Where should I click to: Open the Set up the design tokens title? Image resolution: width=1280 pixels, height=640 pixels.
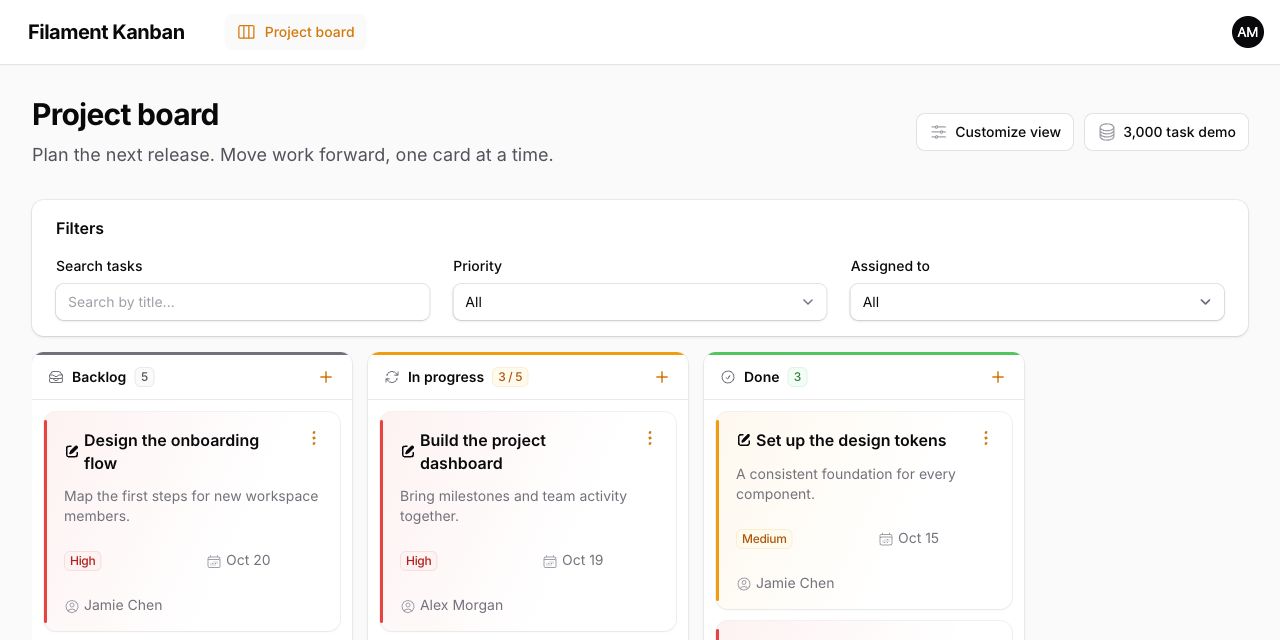coord(851,440)
